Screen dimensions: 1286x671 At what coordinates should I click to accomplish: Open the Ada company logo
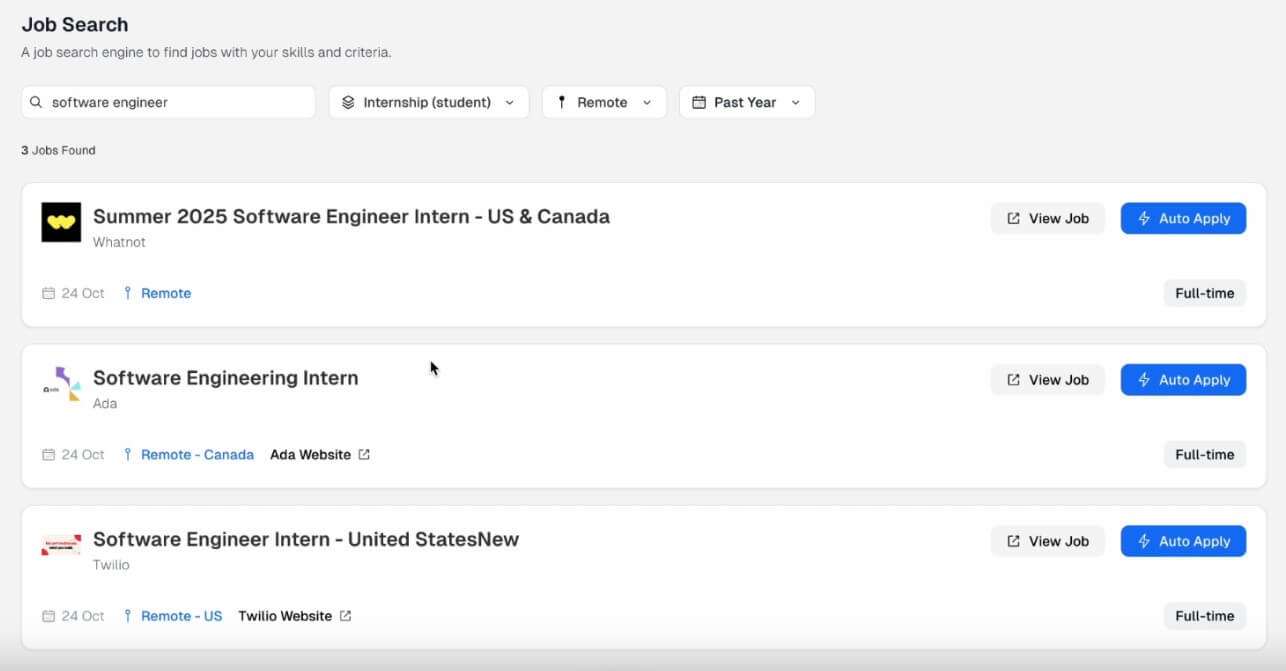click(x=61, y=384)
